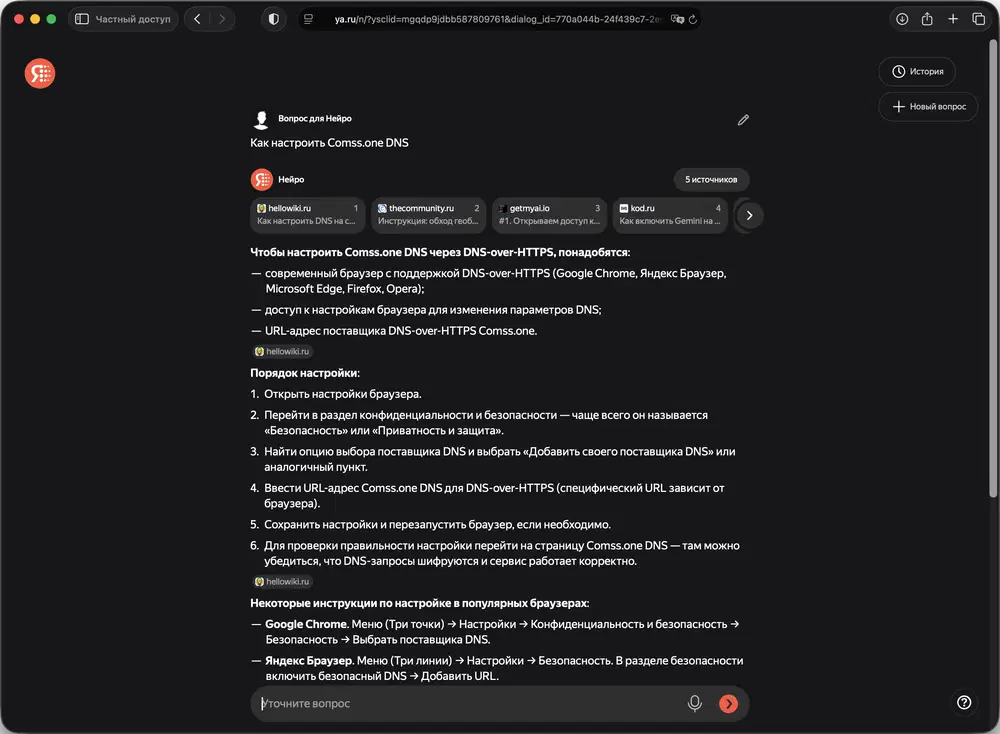Open help question mark icon

pos(964,703)
